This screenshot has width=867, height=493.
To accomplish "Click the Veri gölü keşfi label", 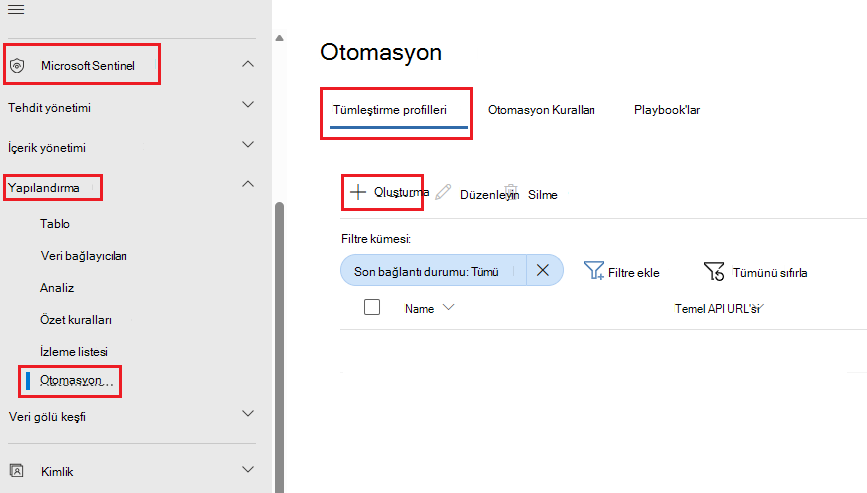I will pos(47,417).
